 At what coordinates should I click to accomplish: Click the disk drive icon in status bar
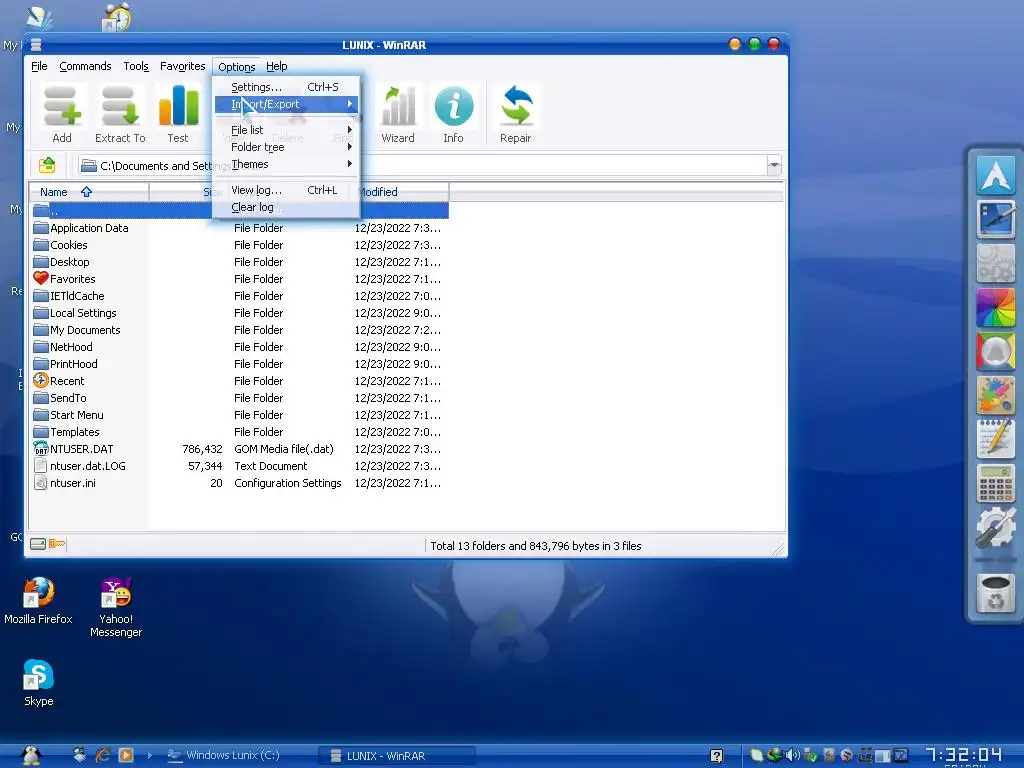[x=38, y=544]
